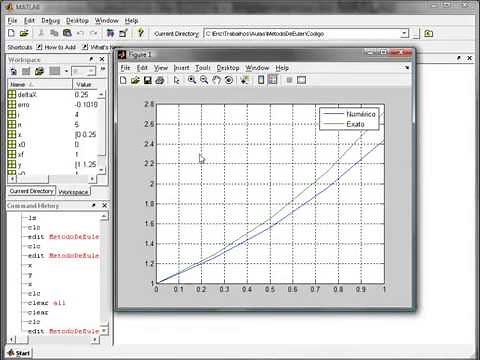The height and width of the screenshot is (360, 480).
Task: Expand more Workspace toolbar options chevron
Action: [103, 69]
